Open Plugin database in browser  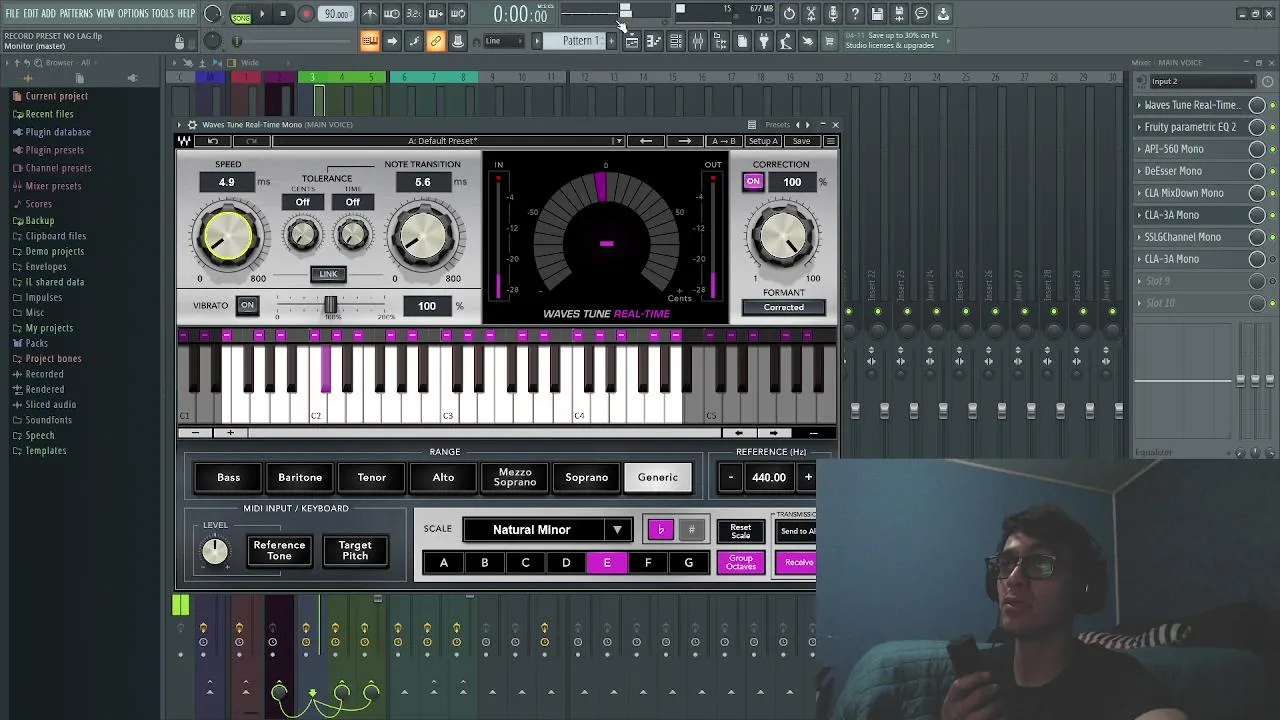(x=58, y=132)
